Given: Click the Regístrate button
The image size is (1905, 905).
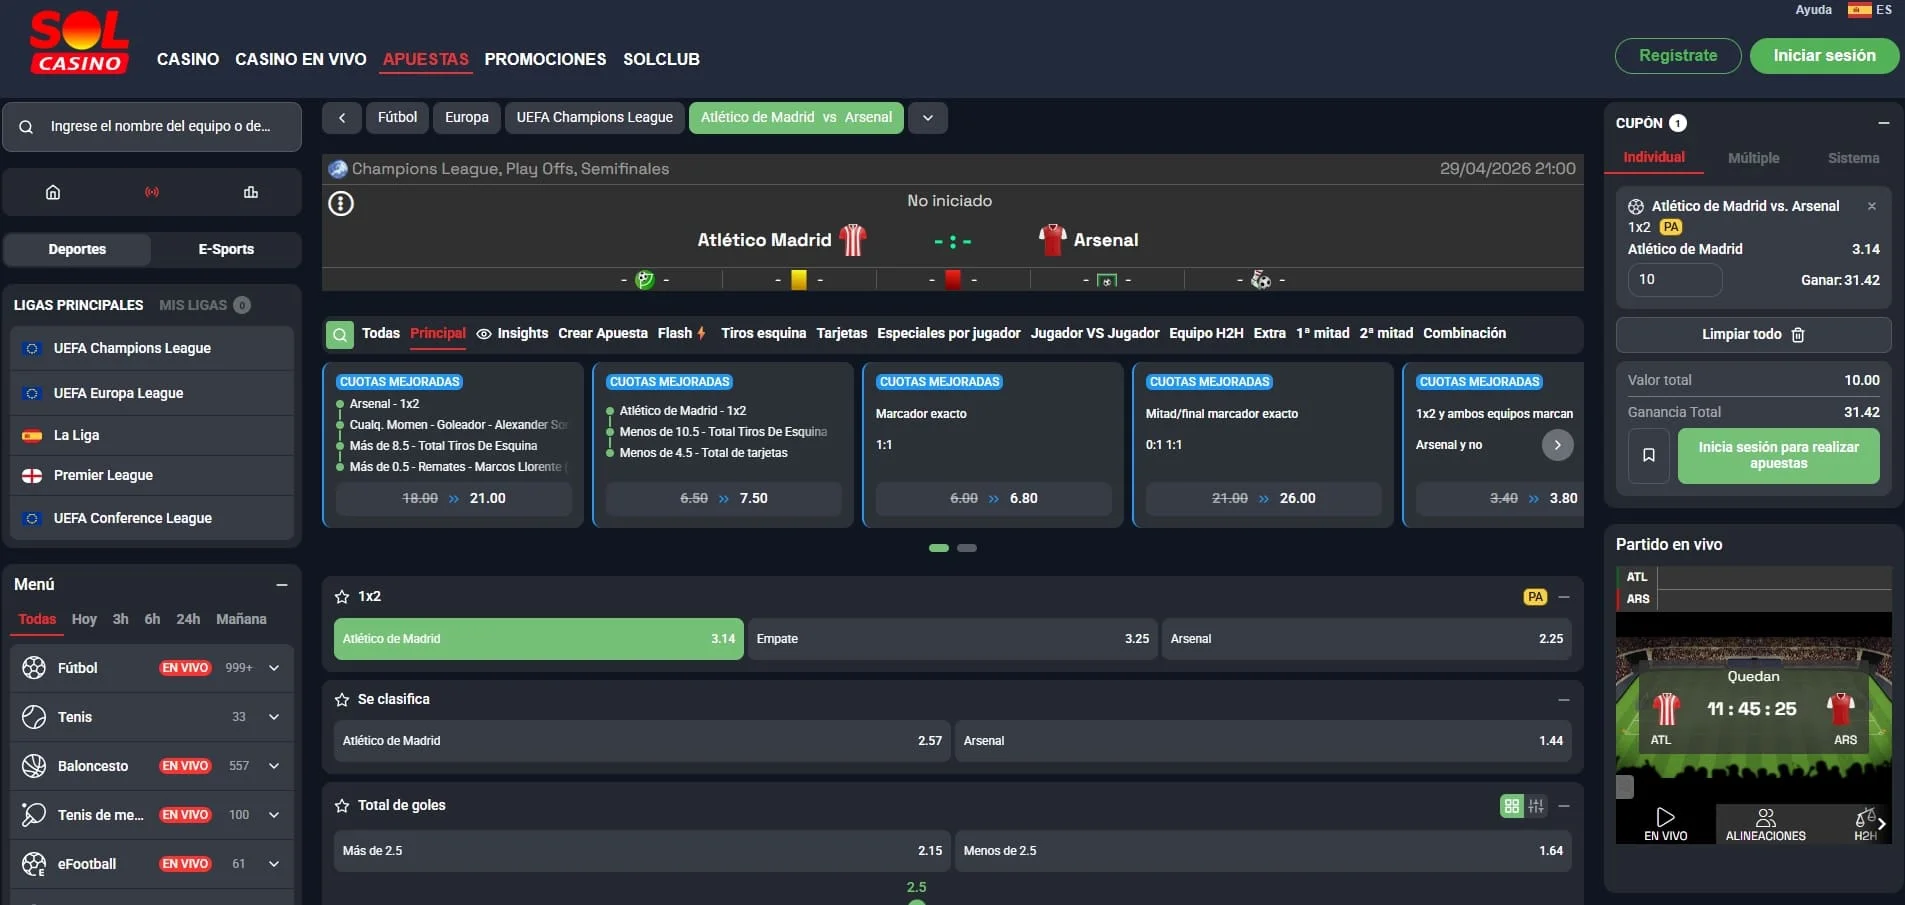Looking at the screenshot, I should point(1678,56).
